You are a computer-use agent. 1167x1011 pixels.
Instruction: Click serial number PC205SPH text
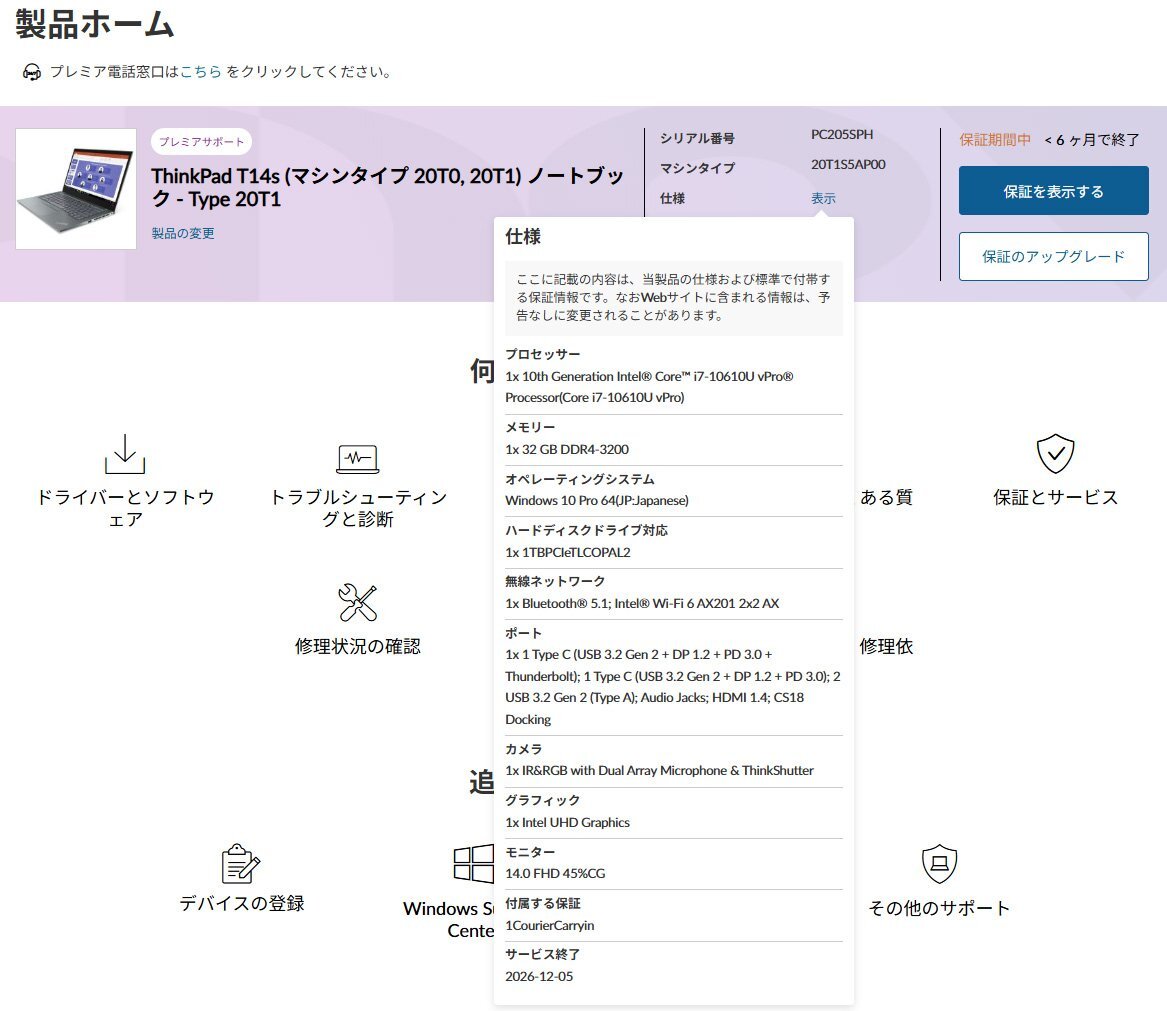[842, 135]
